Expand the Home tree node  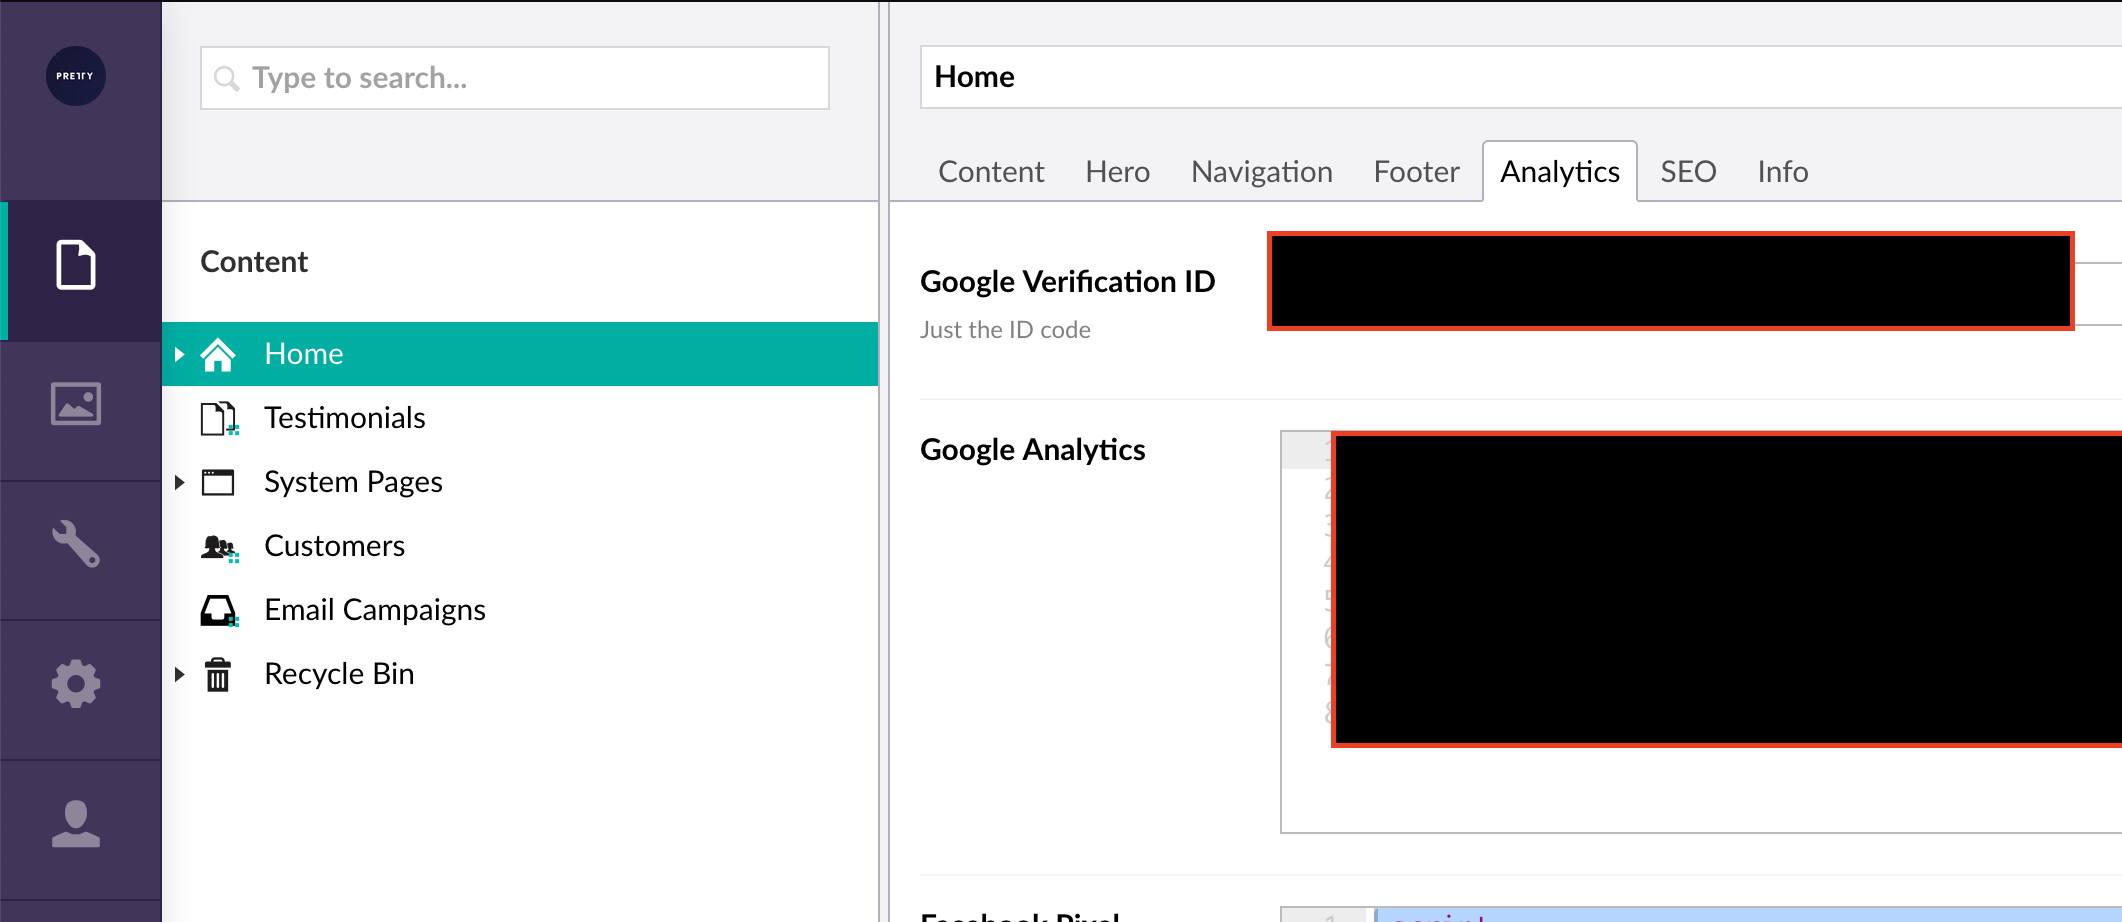click(180, 354)
